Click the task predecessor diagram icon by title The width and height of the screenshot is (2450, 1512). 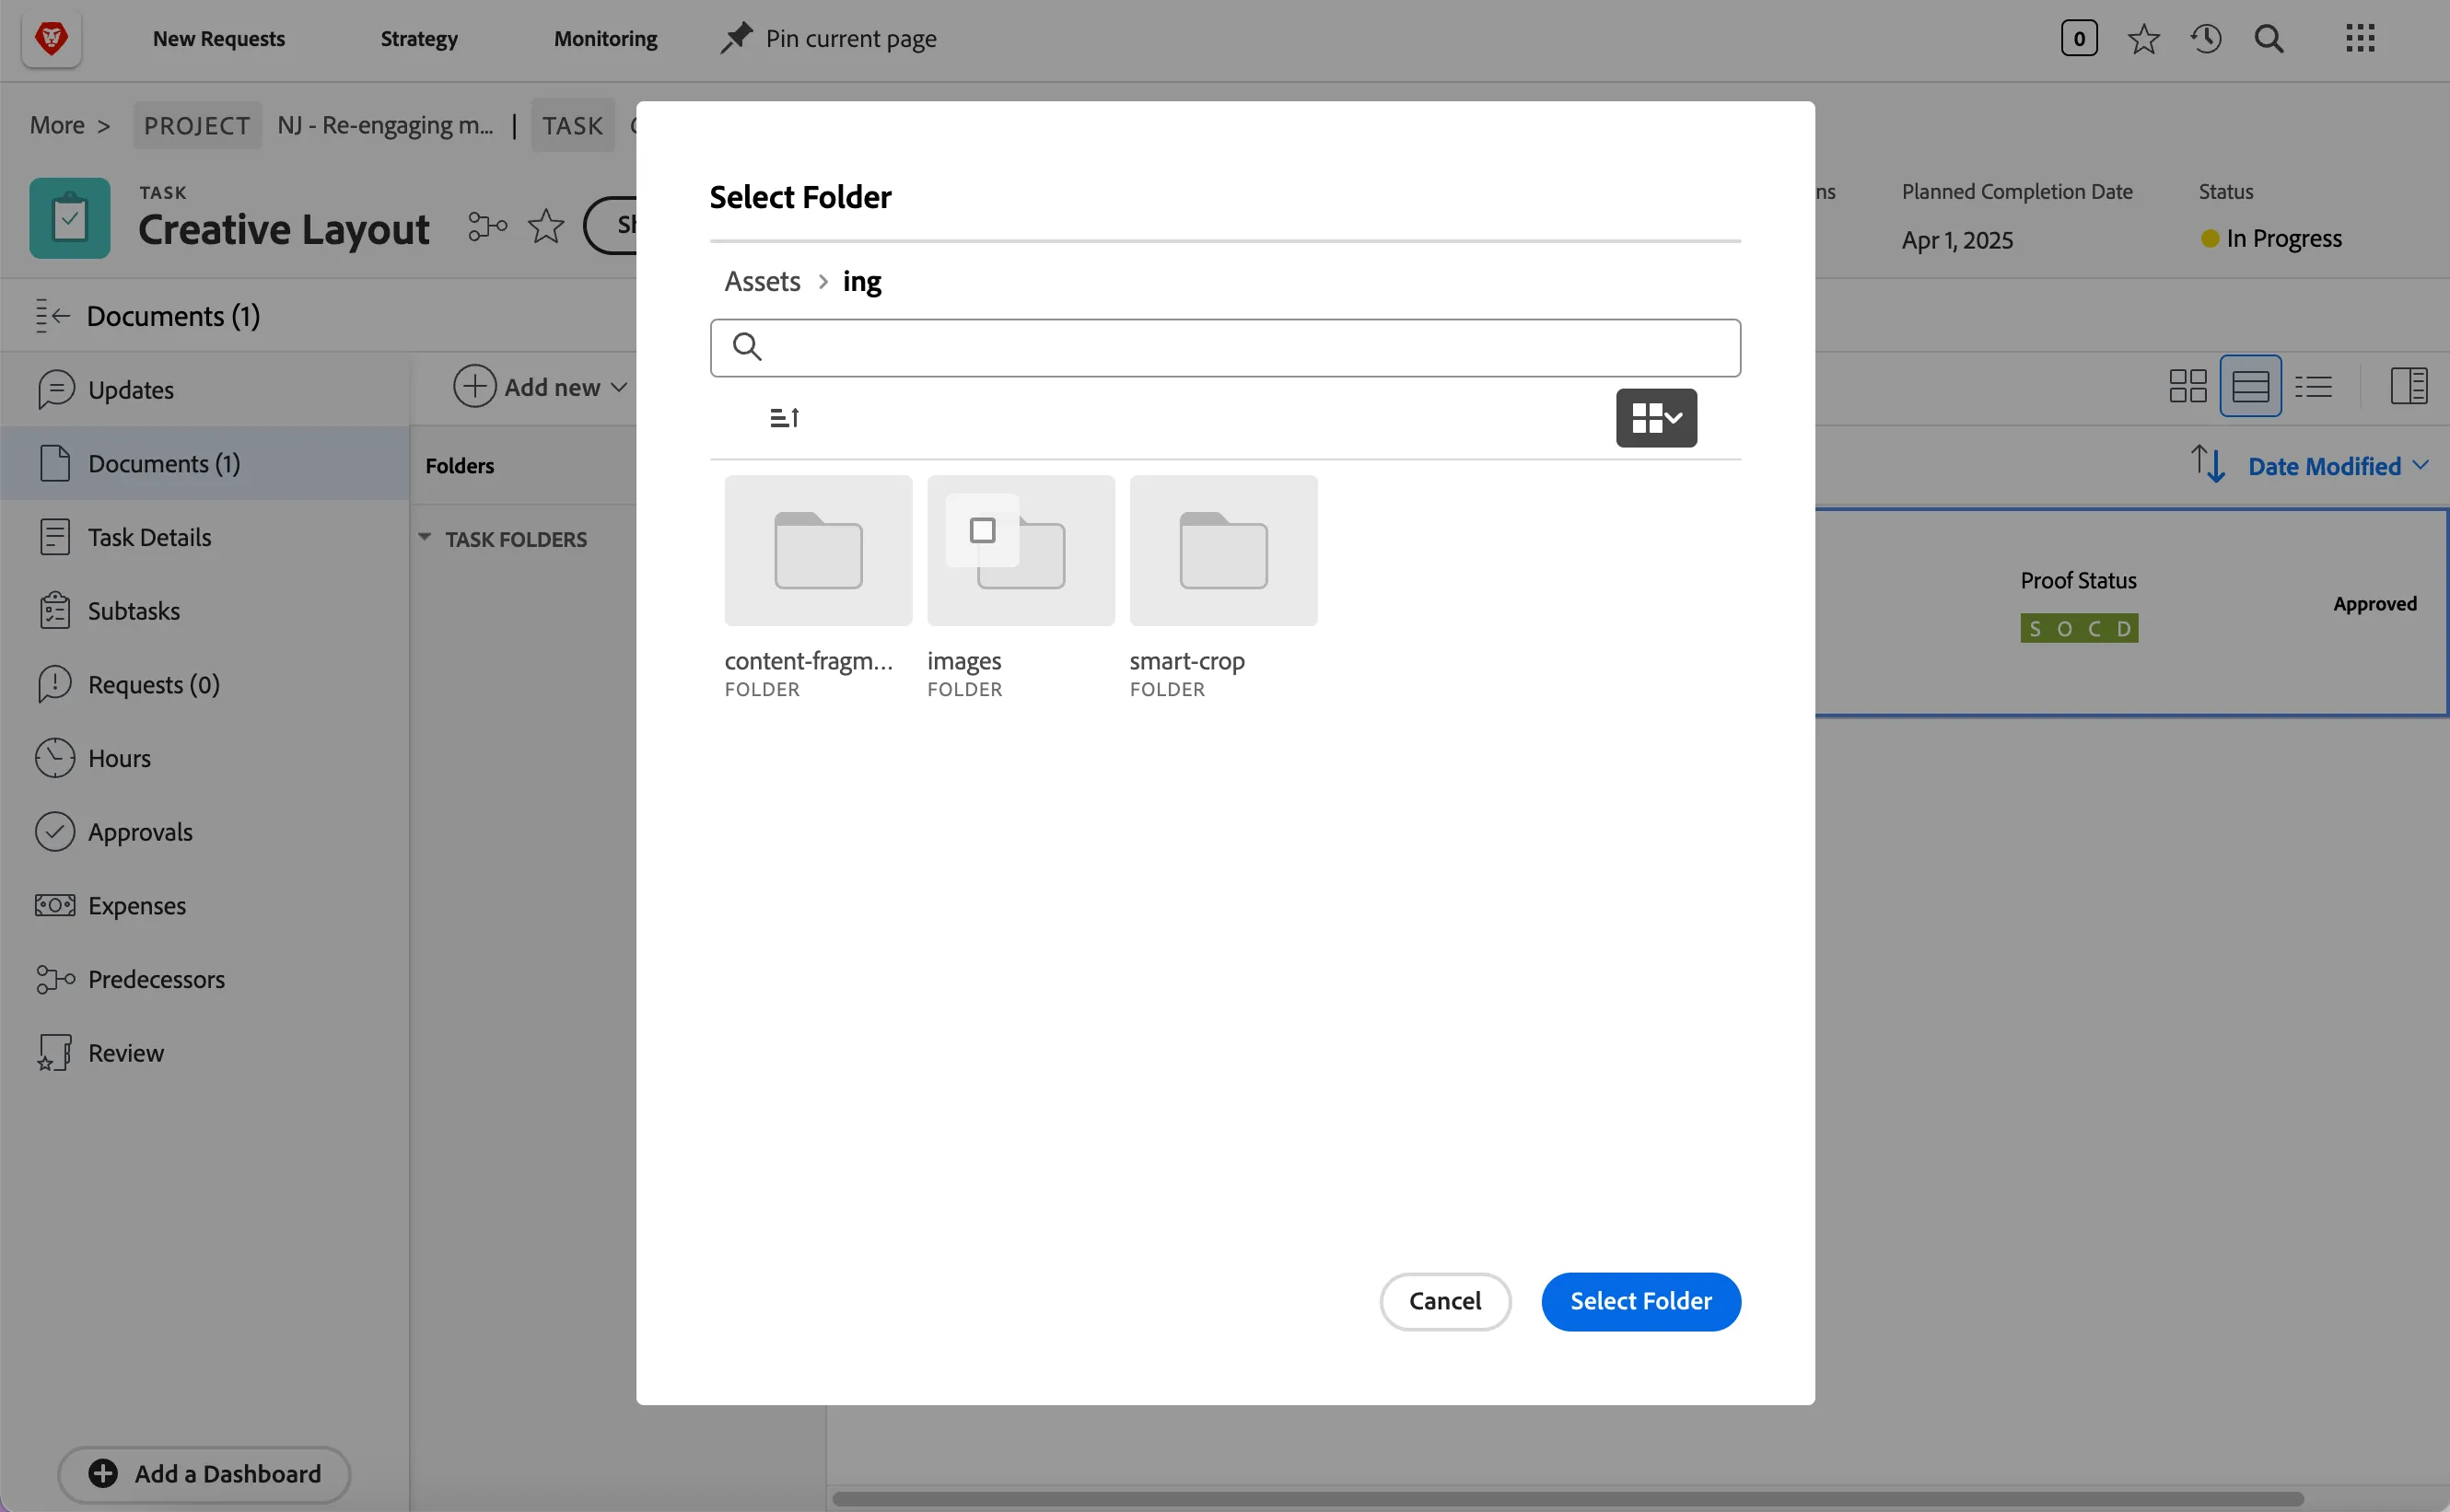click(x=487, y=227)
